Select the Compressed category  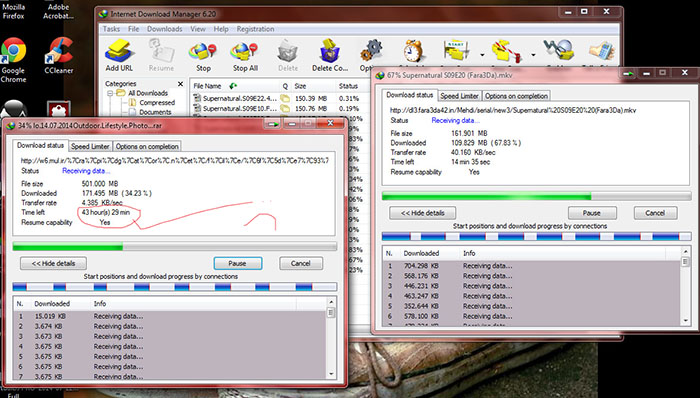click(157, 103)
